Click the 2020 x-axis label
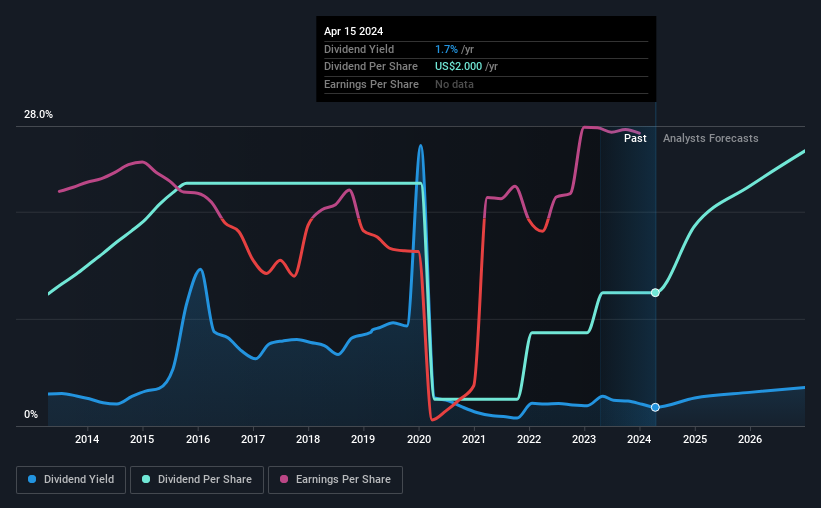Screen dimensions: 821x508 419,439
